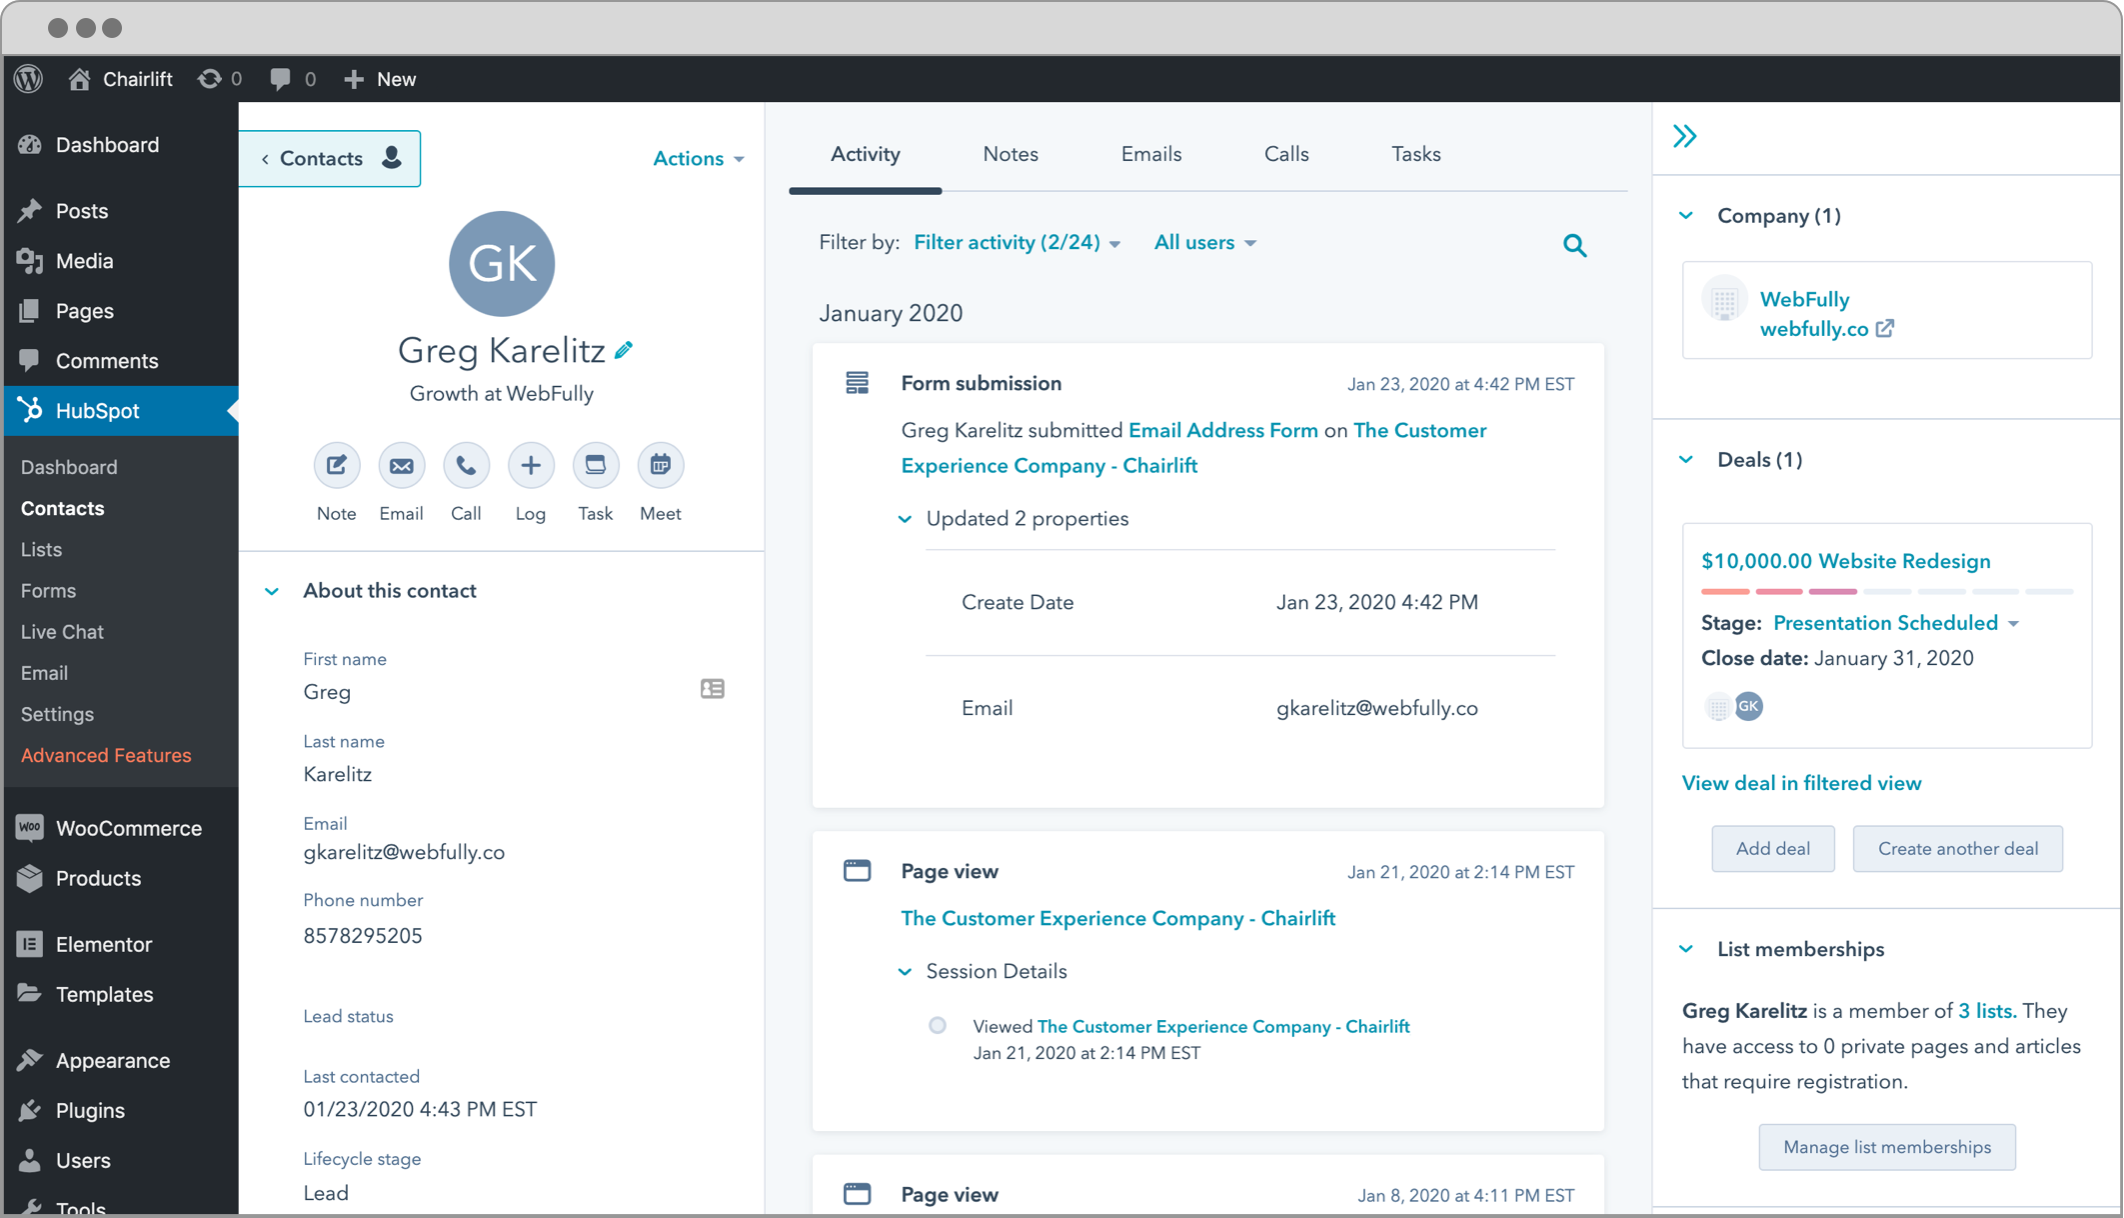Expand the All users filter dropdown
This screenshot has height=1218, width=2124.
tap(1202, 244)
